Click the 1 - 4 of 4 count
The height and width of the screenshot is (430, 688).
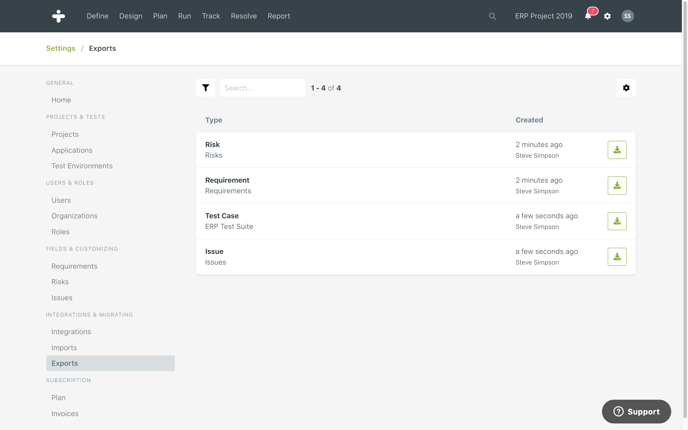click(326, 88)
